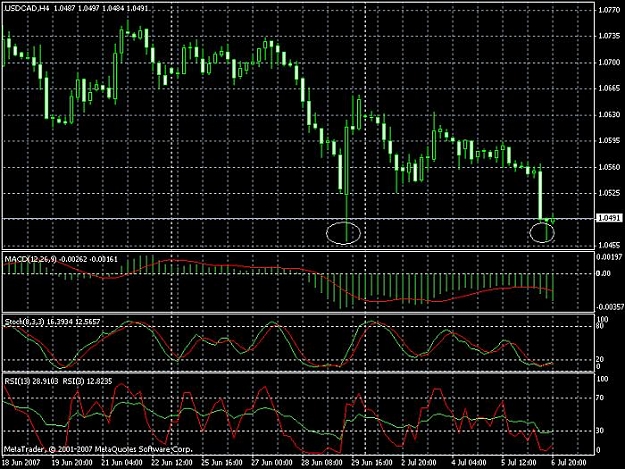Click the 4 Jul 04:00 time label
This screenshot has height=469, width=625.
[x=469, y=463]
